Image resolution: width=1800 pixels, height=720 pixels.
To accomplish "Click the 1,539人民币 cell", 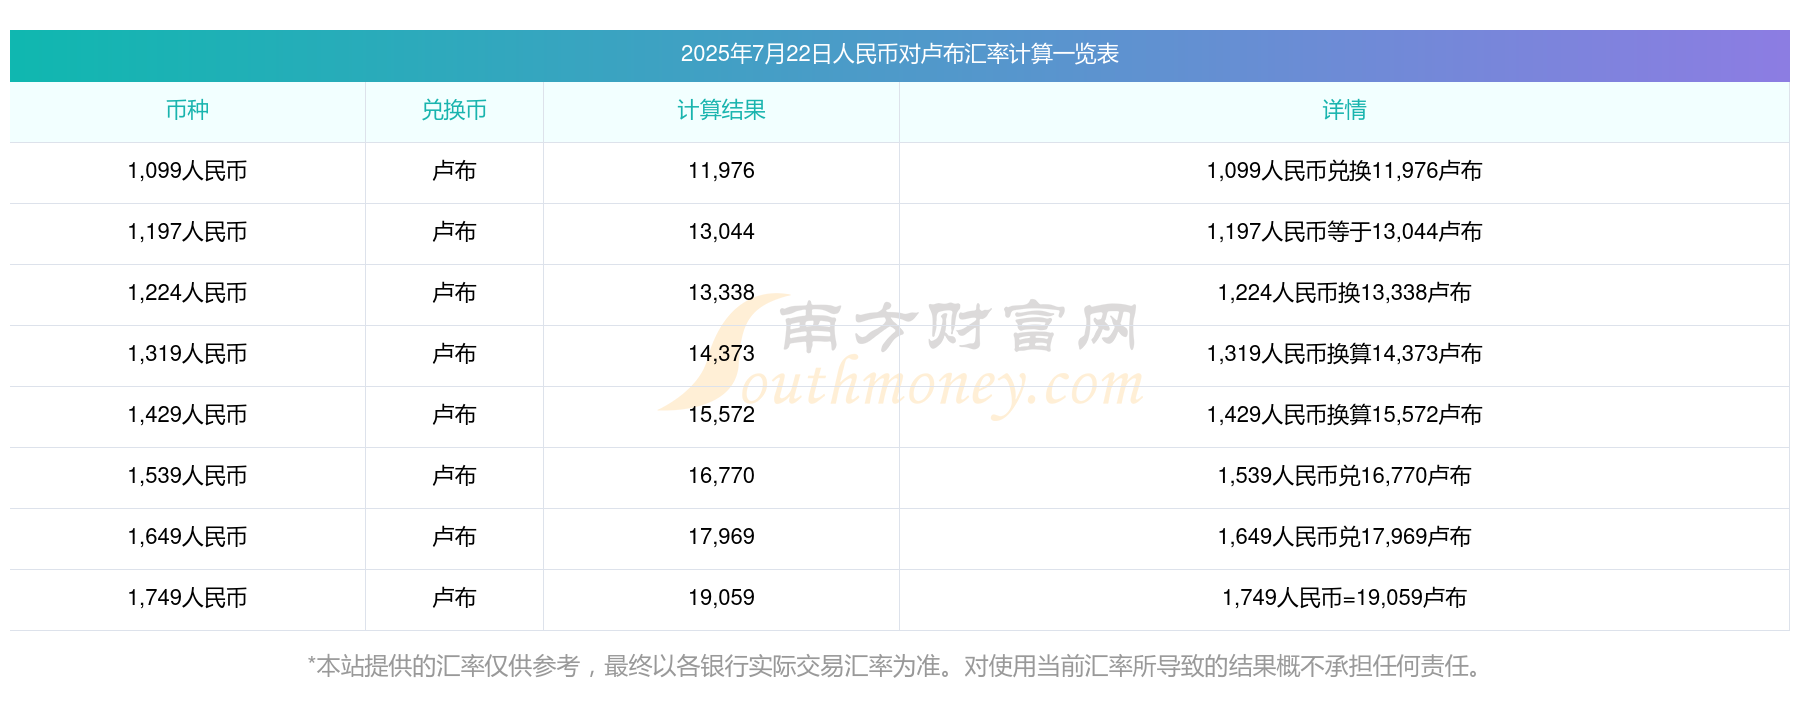I will coord(187,476).
